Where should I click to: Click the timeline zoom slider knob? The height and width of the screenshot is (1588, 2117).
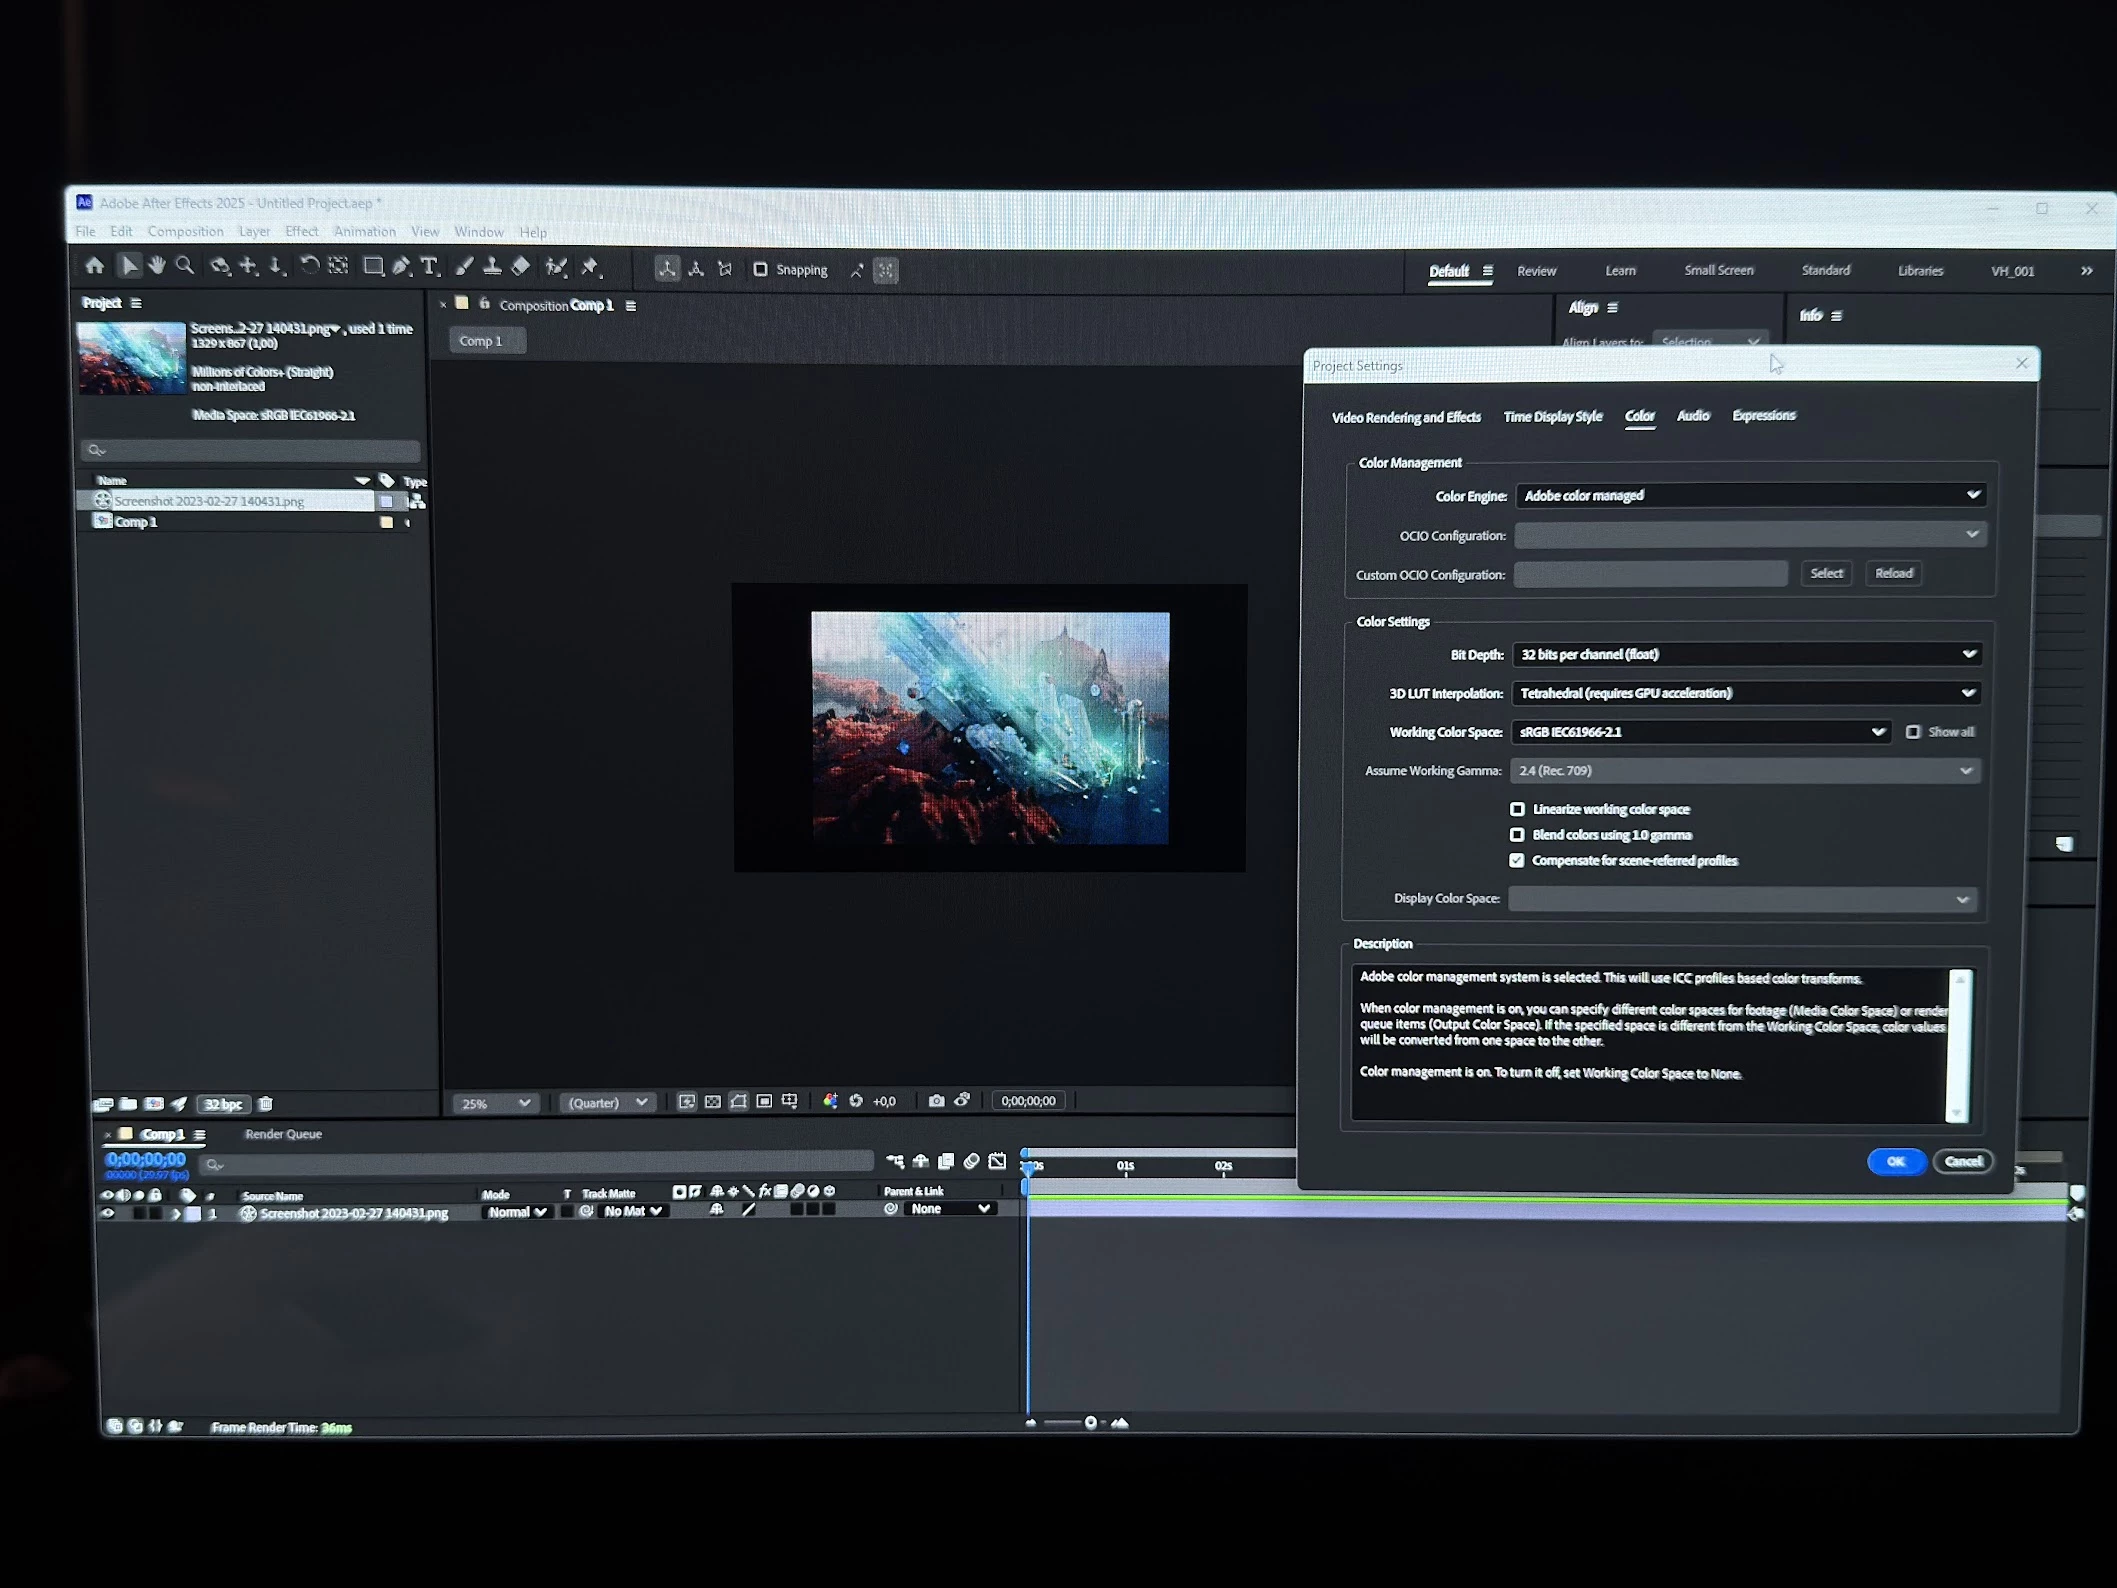click(1090, 1423)
